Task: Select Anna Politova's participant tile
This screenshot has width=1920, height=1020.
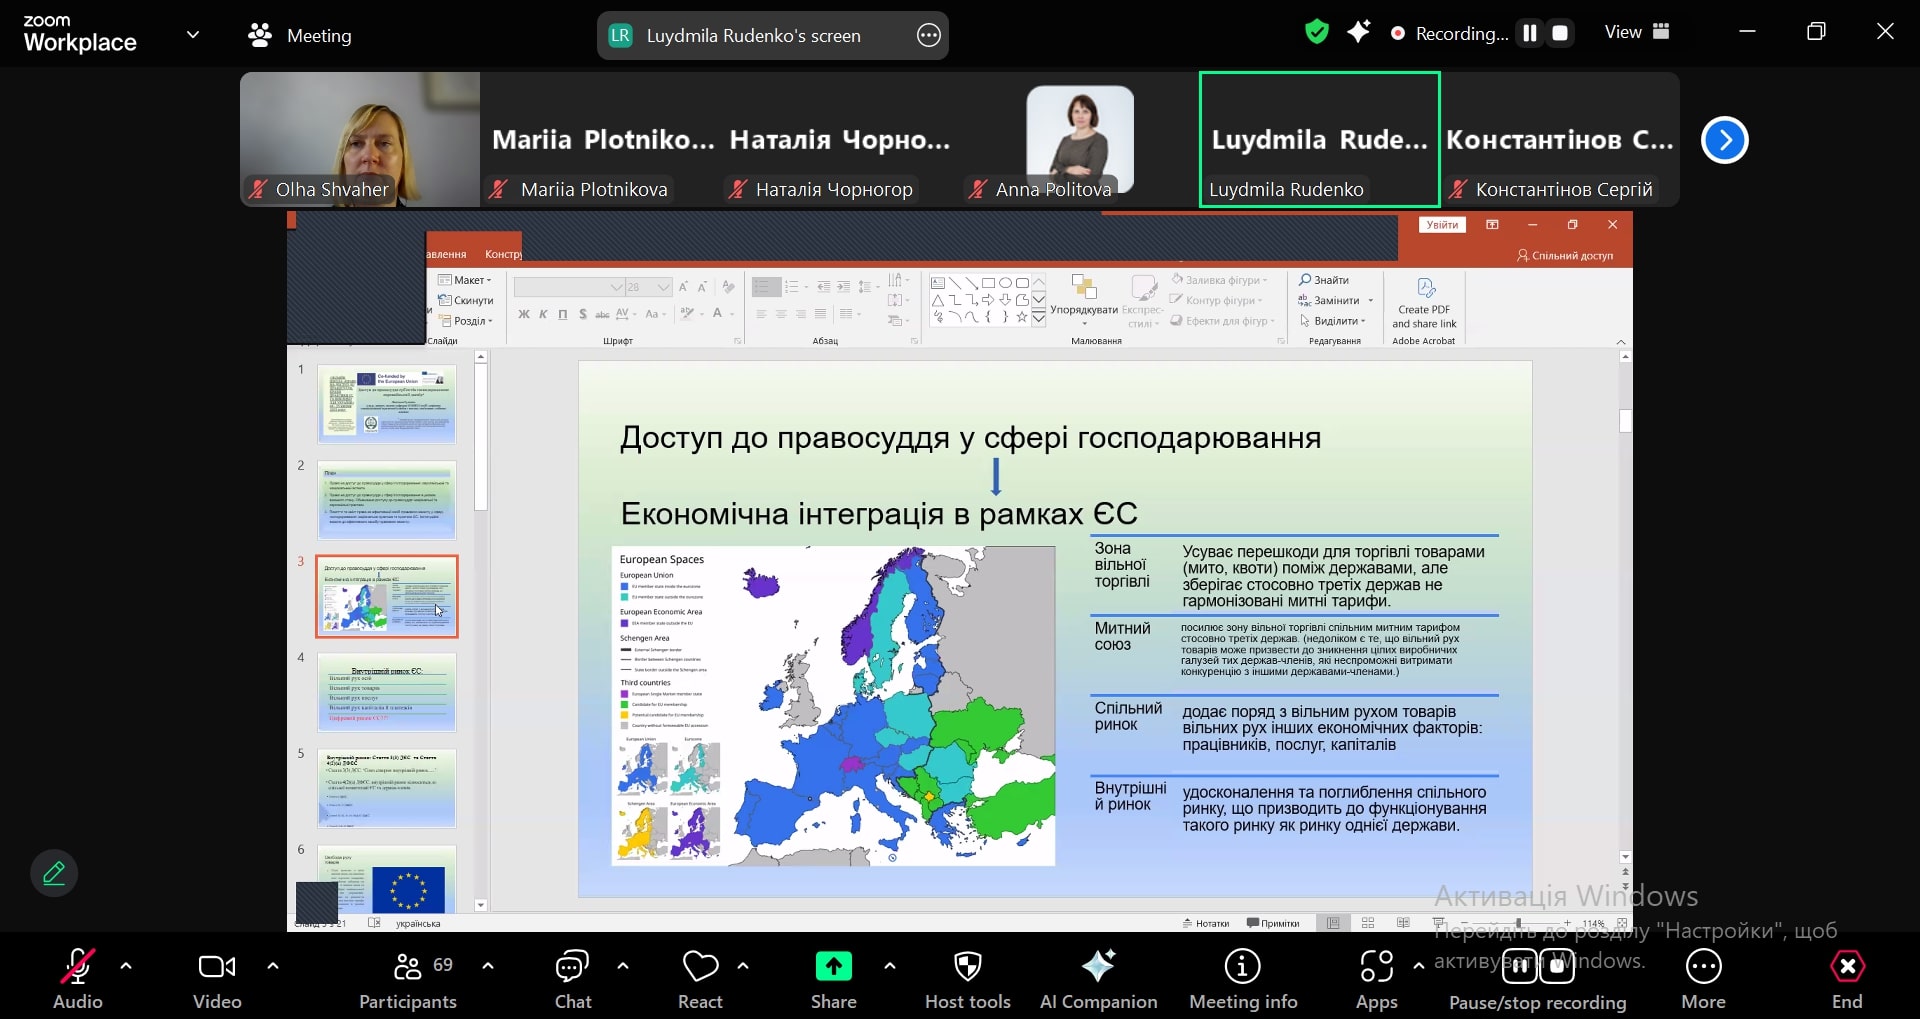Action: [1080, 139]
